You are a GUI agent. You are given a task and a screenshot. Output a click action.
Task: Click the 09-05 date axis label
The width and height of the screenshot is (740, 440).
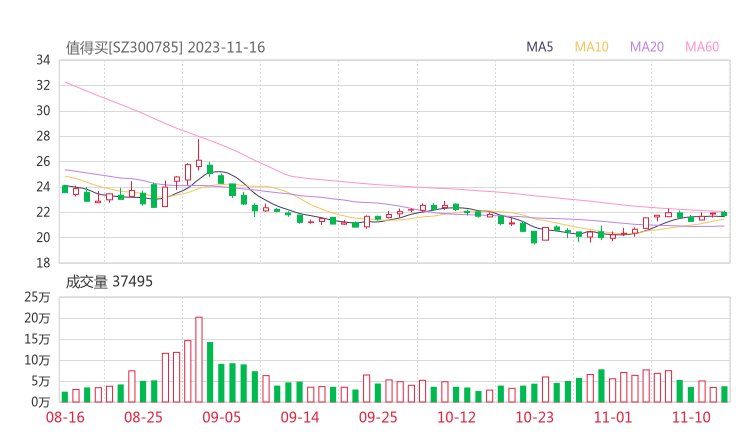(x=221, y=417)
